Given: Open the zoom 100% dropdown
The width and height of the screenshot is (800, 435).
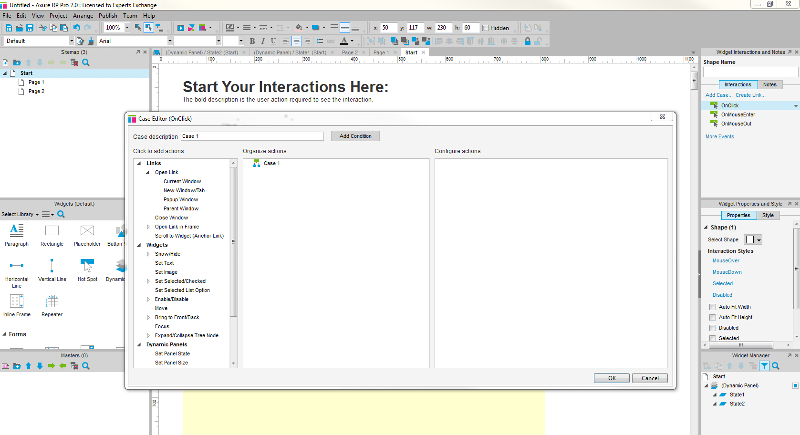Looking at the screenshot, I should [x=127, y=28].
